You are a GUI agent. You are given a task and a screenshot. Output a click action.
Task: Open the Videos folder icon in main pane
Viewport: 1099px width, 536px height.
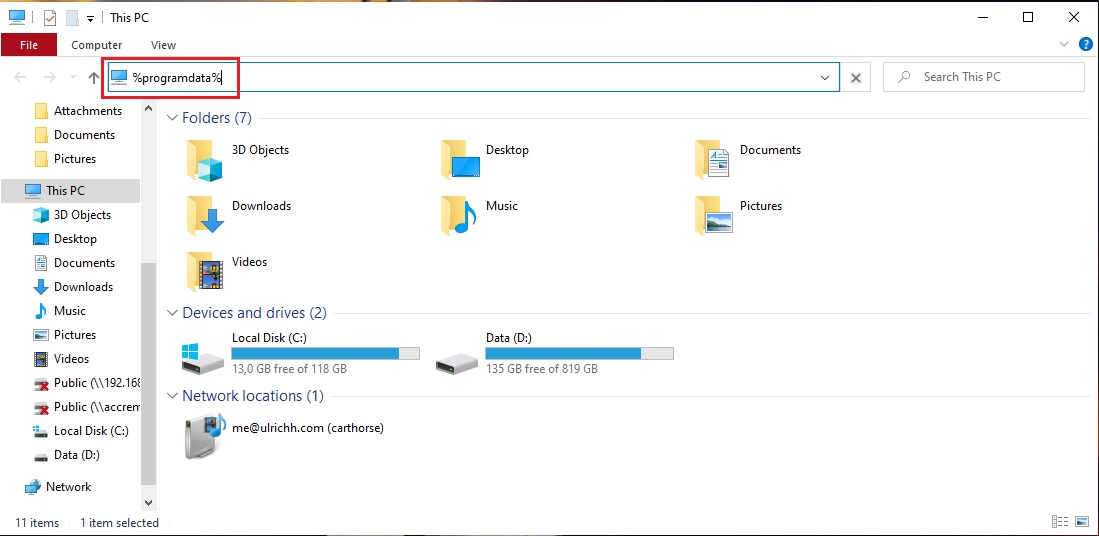tap(205, 271)
